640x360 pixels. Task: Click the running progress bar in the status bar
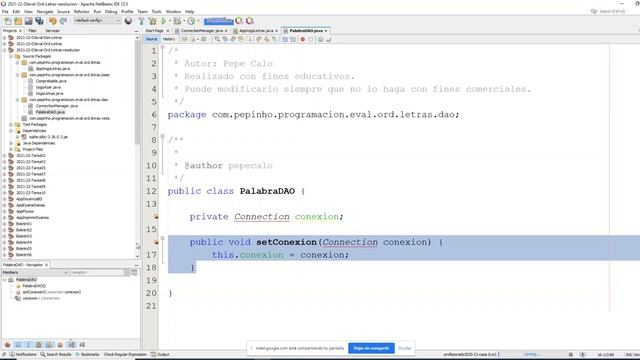click(x=531, y=354)
